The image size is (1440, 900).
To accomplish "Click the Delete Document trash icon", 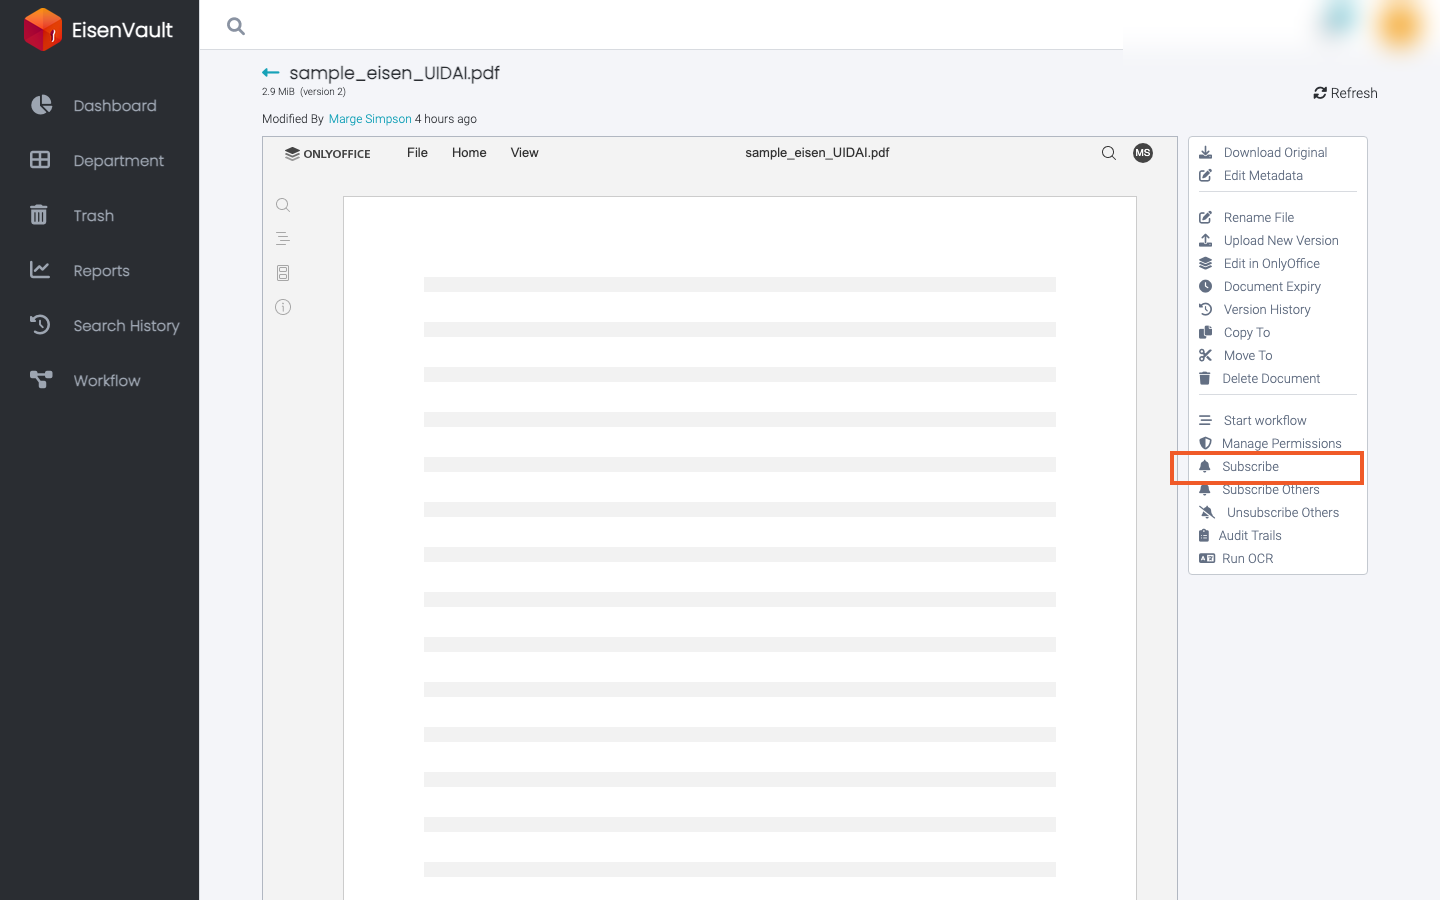I will click(1205, 378).
